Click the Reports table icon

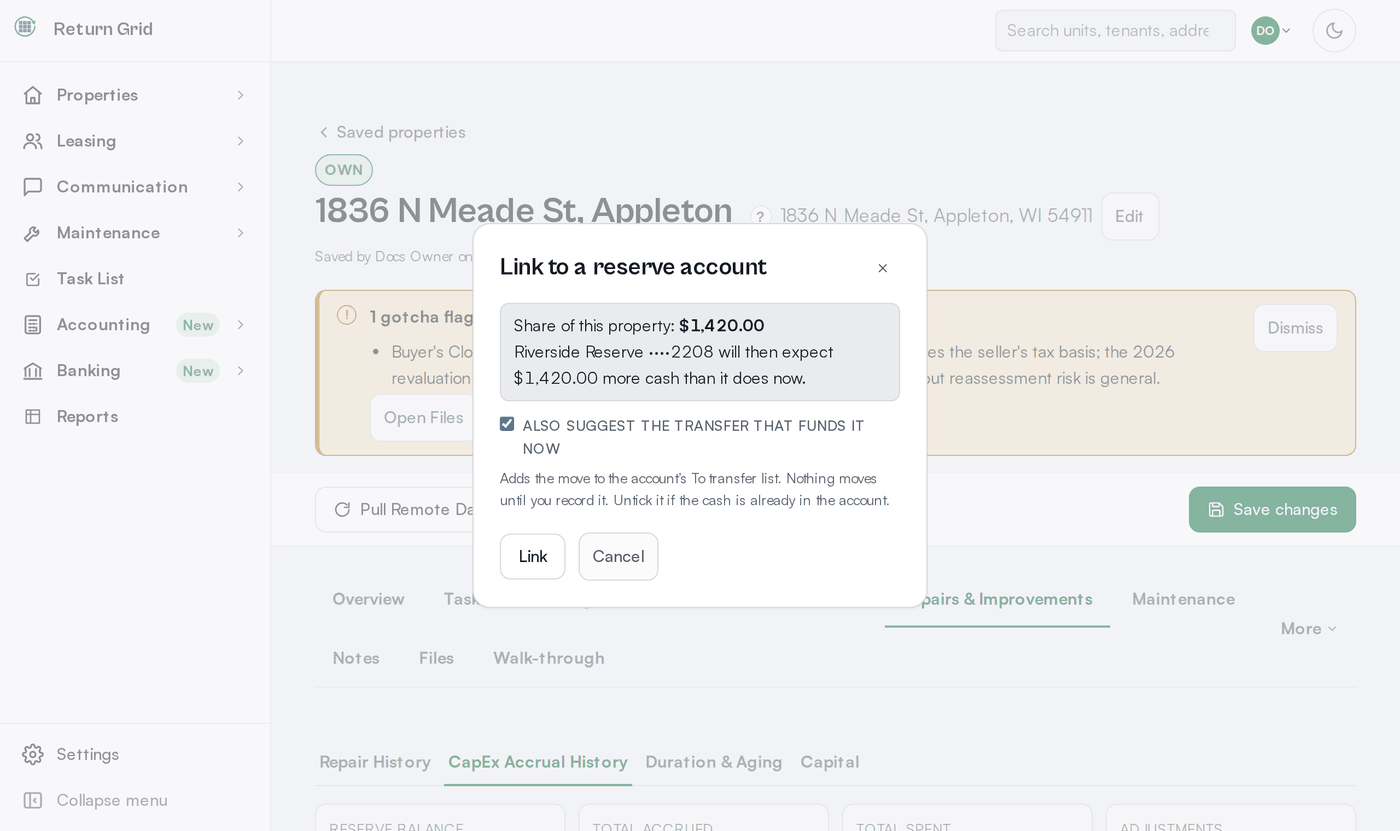(x=33, y=417)
